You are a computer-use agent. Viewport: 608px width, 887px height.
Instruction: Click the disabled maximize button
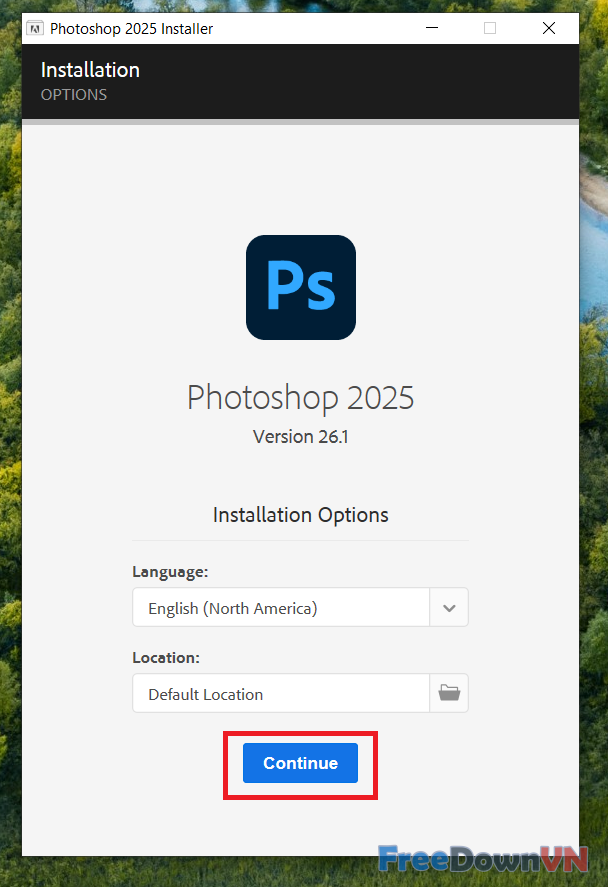point(490,28)
